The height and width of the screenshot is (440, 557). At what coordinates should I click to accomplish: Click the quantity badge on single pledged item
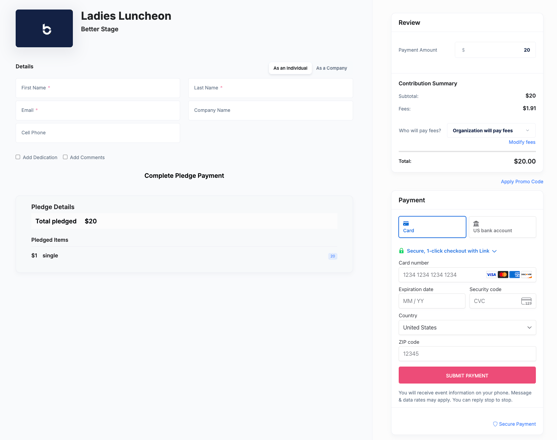point(332,256)
